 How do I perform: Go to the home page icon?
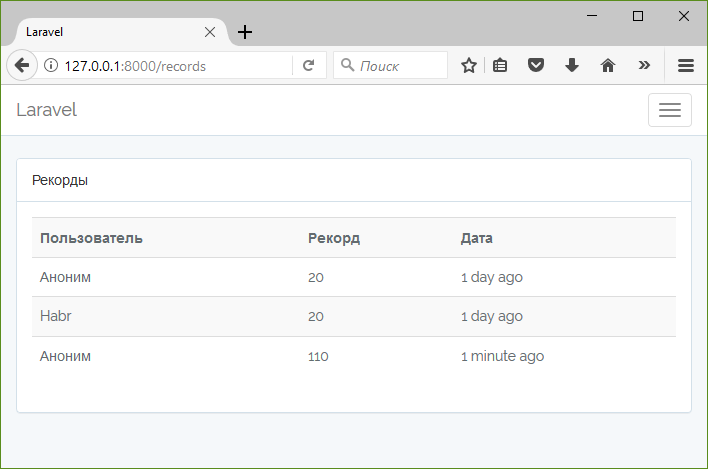[608, 66]
